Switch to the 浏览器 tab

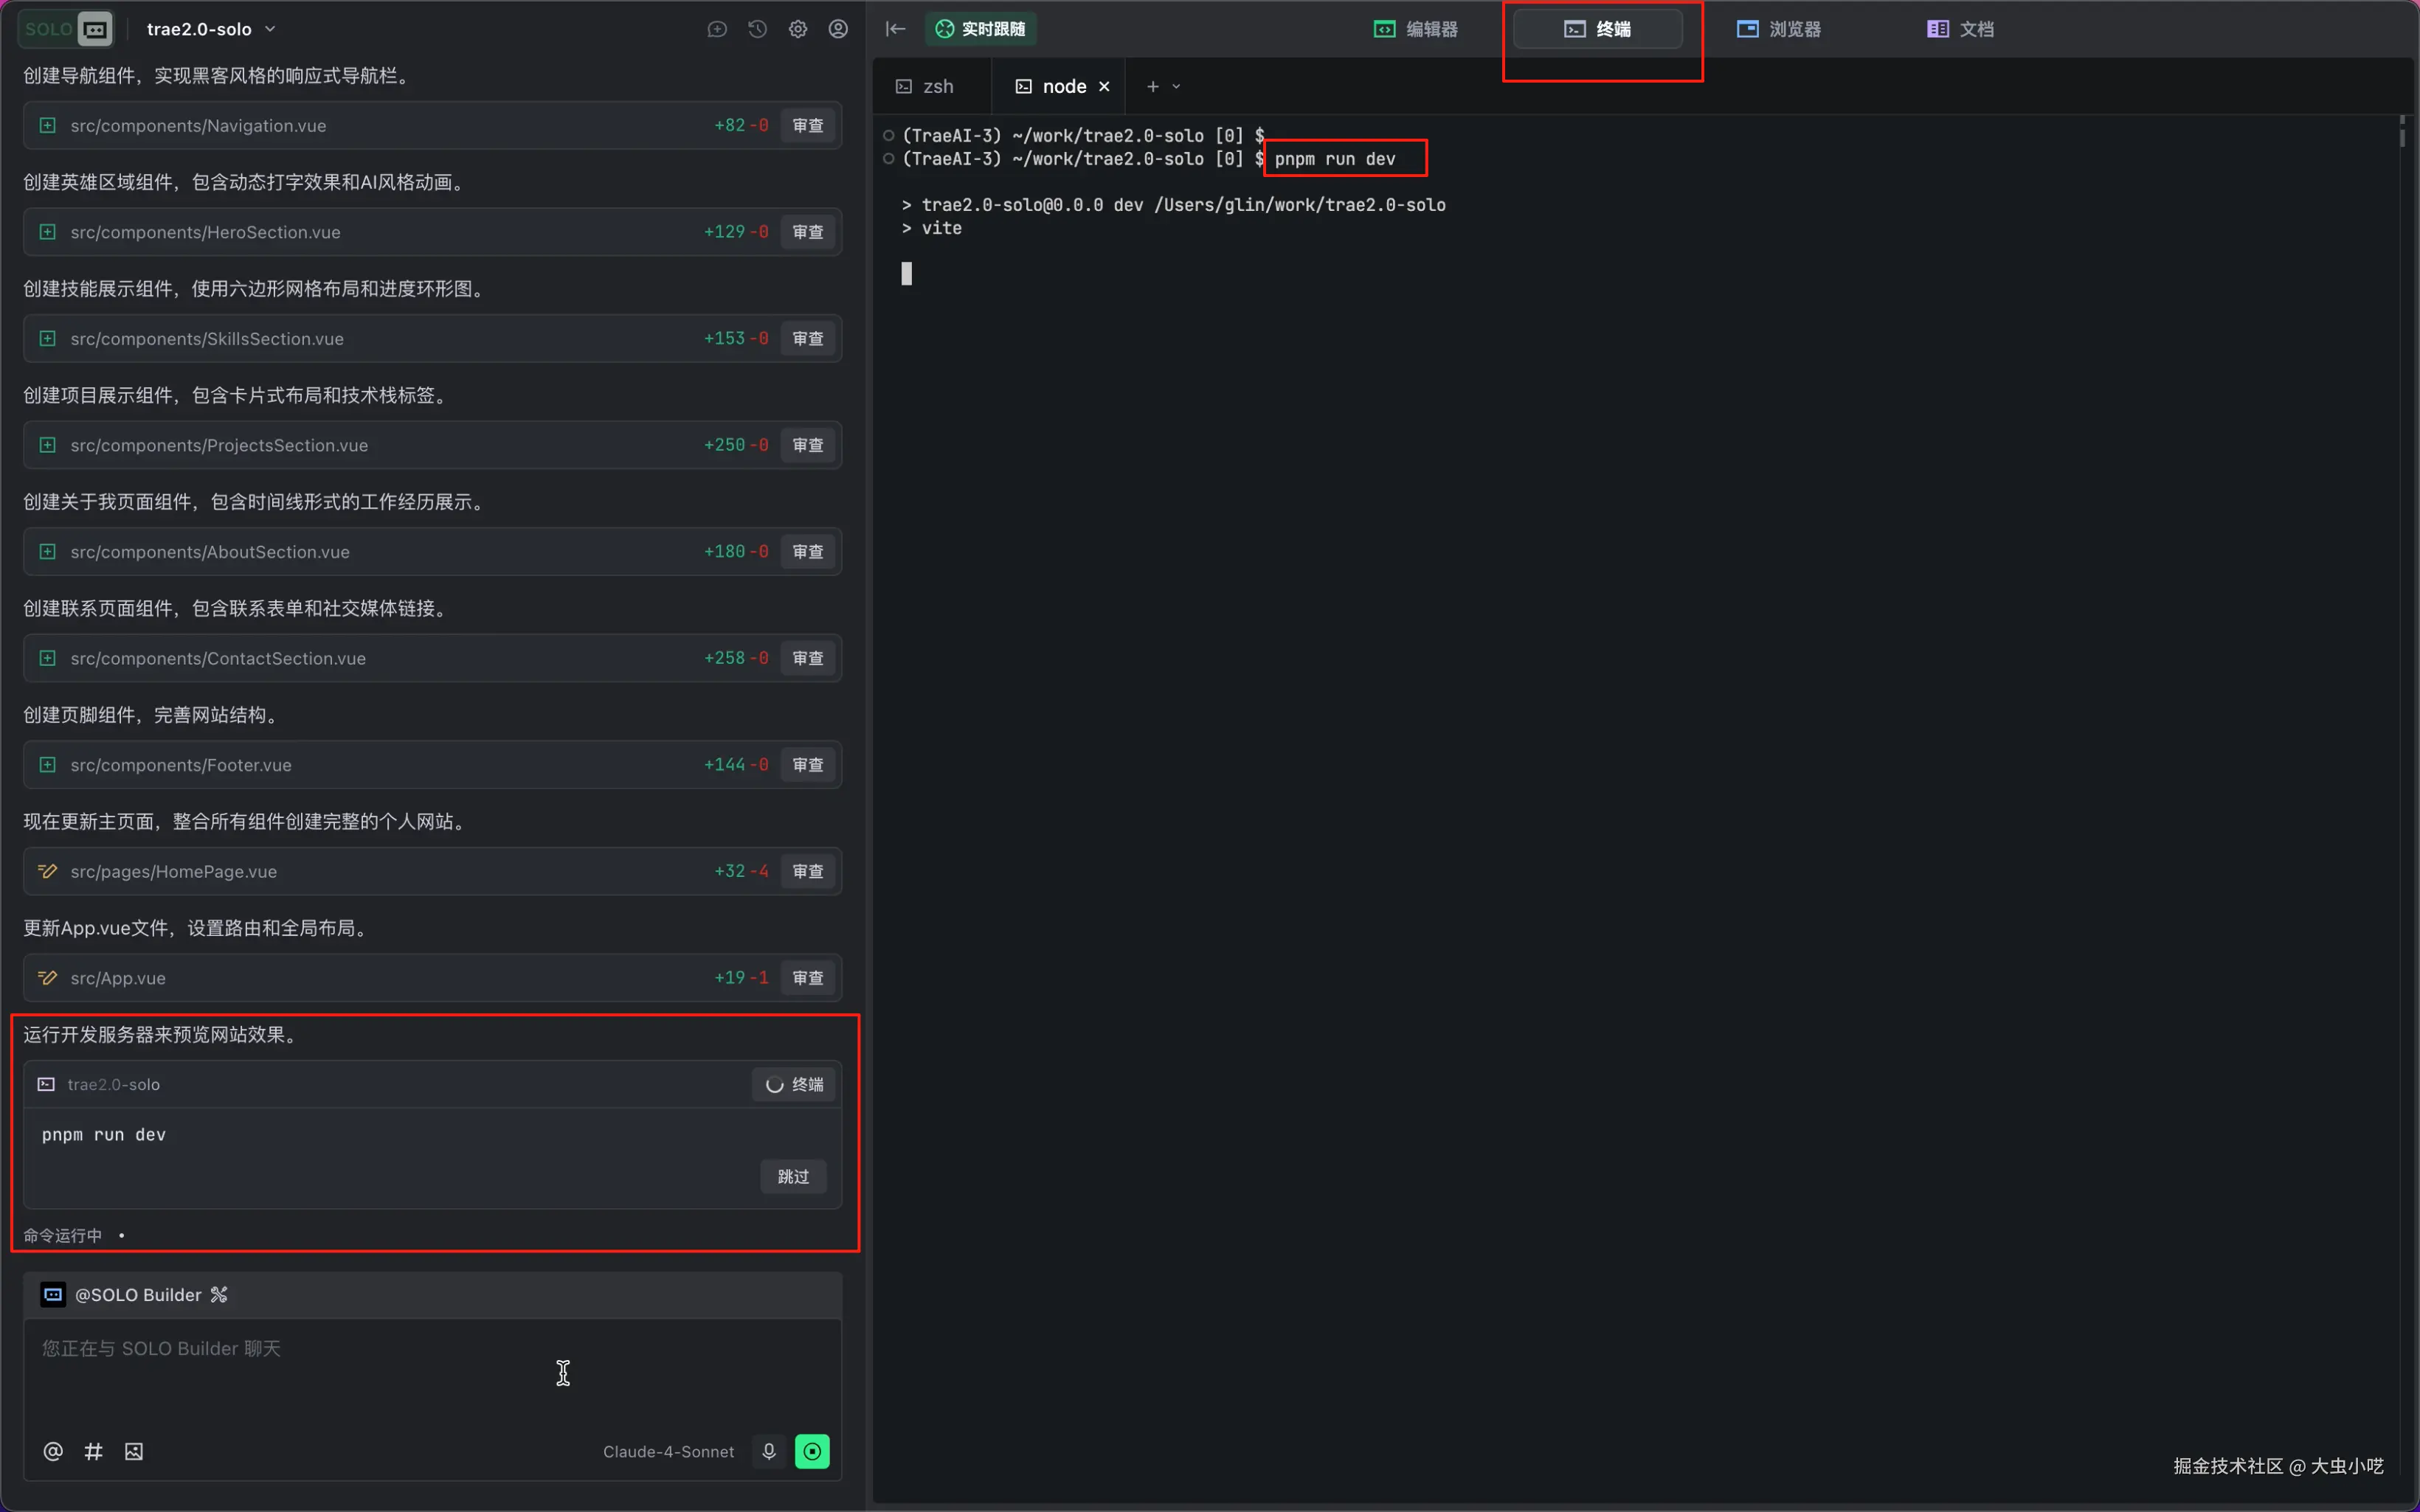(x=1779, y=29)
